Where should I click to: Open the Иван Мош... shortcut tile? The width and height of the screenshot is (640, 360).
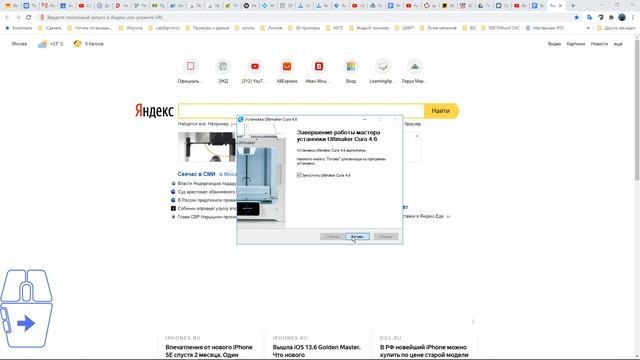(319, 71)
